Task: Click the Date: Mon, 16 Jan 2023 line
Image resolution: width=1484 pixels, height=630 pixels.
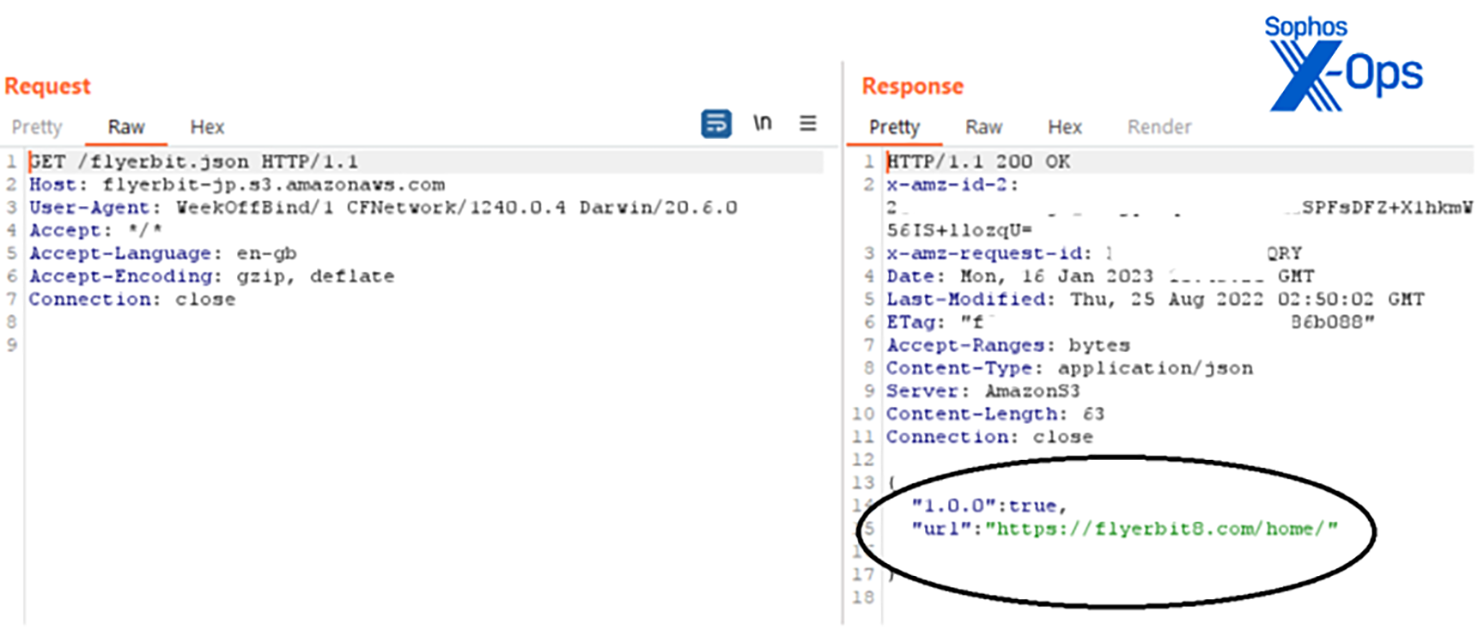Action: click(1100, 276)
